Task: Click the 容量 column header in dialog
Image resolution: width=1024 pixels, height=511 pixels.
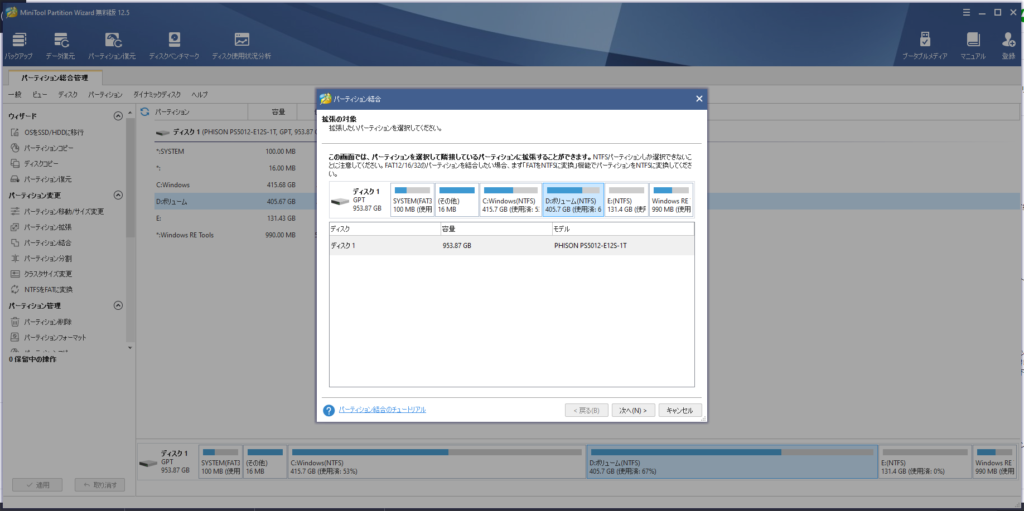Action: 496,229
